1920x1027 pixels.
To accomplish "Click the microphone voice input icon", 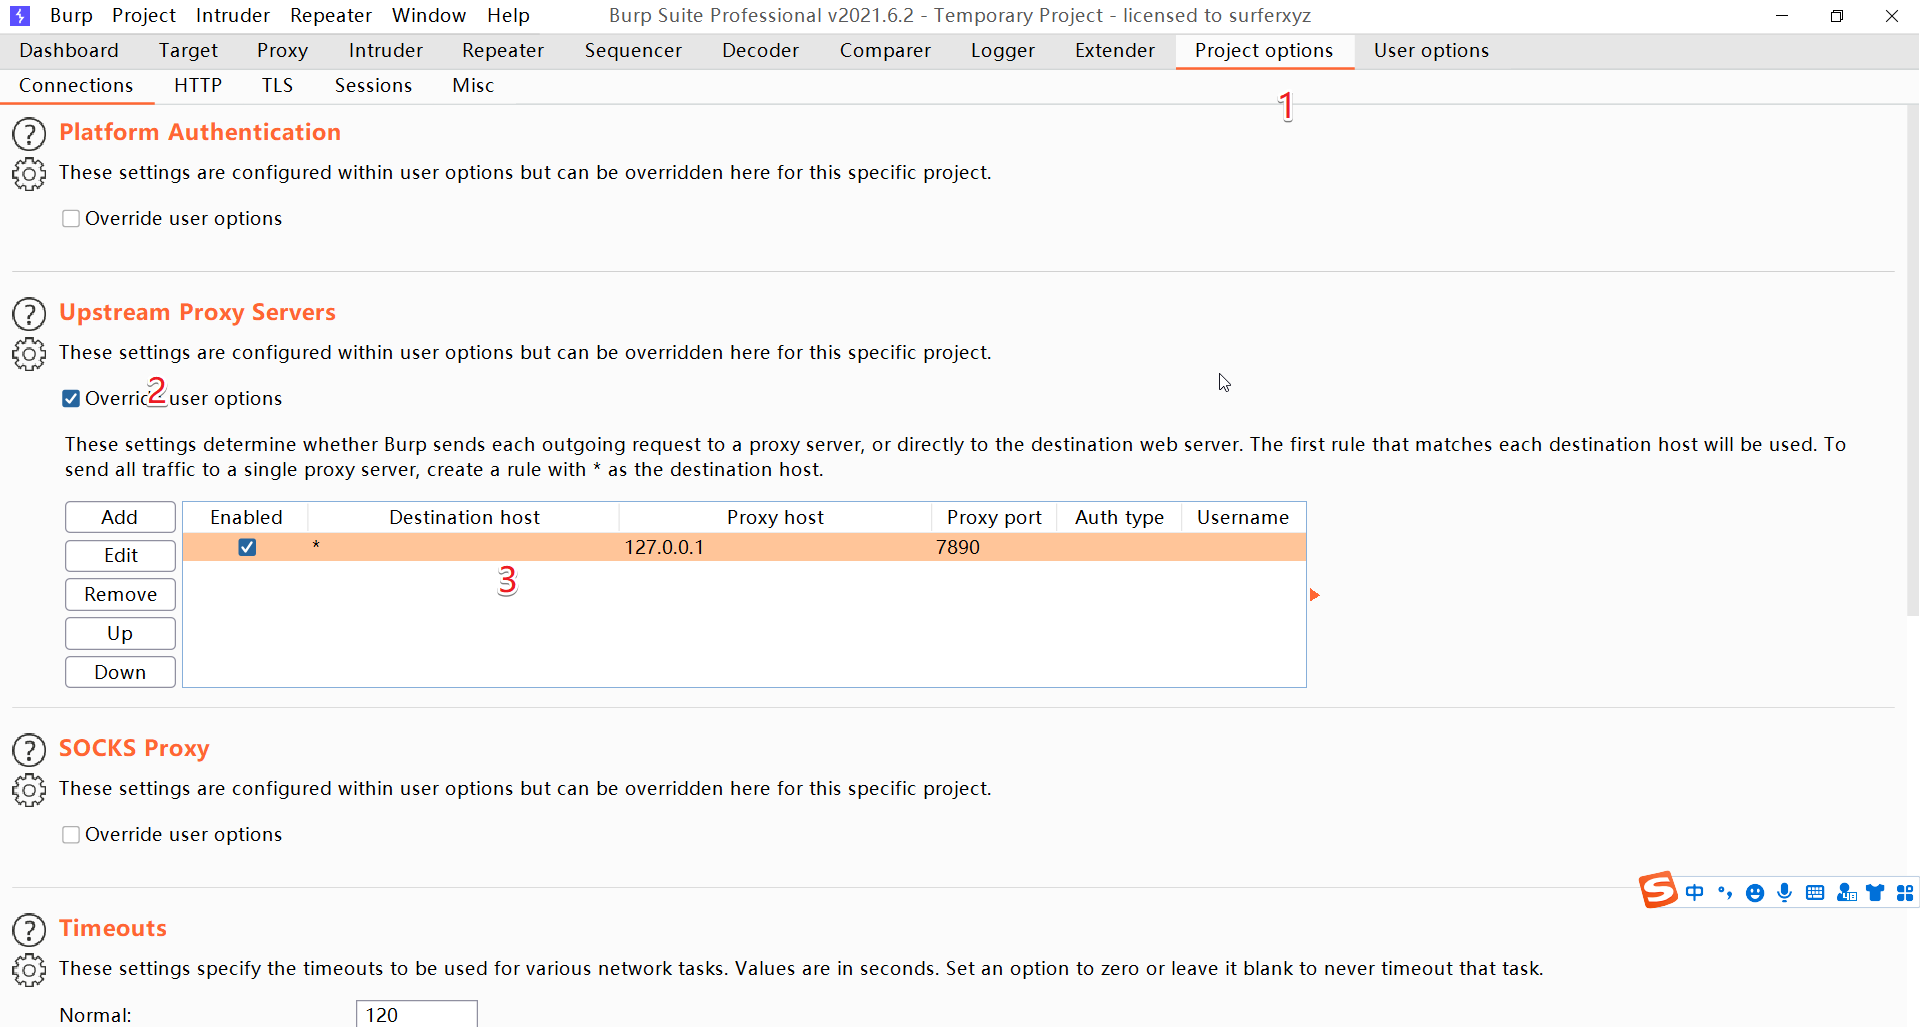I will tap(1785, 893).
